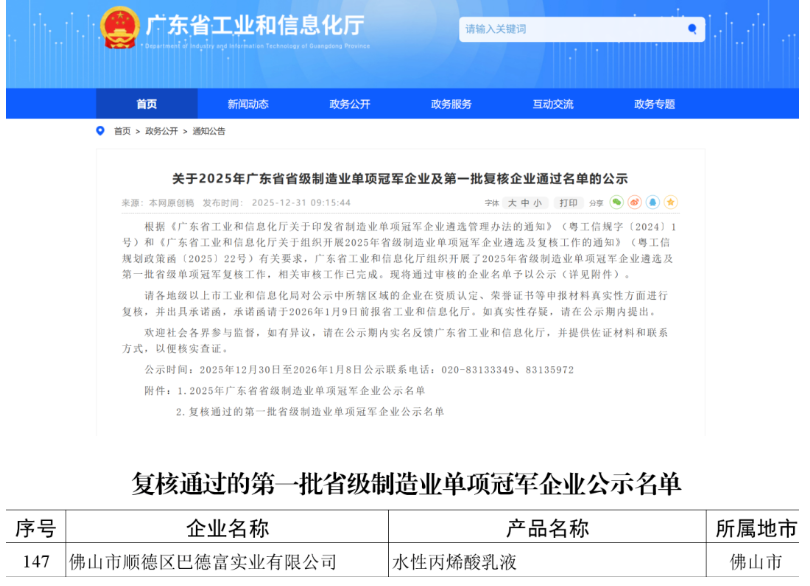This screenshot has width=810, height=586.
Task: Click the 通知公告 breadcrumb link
Action: [x=209, y=131]
